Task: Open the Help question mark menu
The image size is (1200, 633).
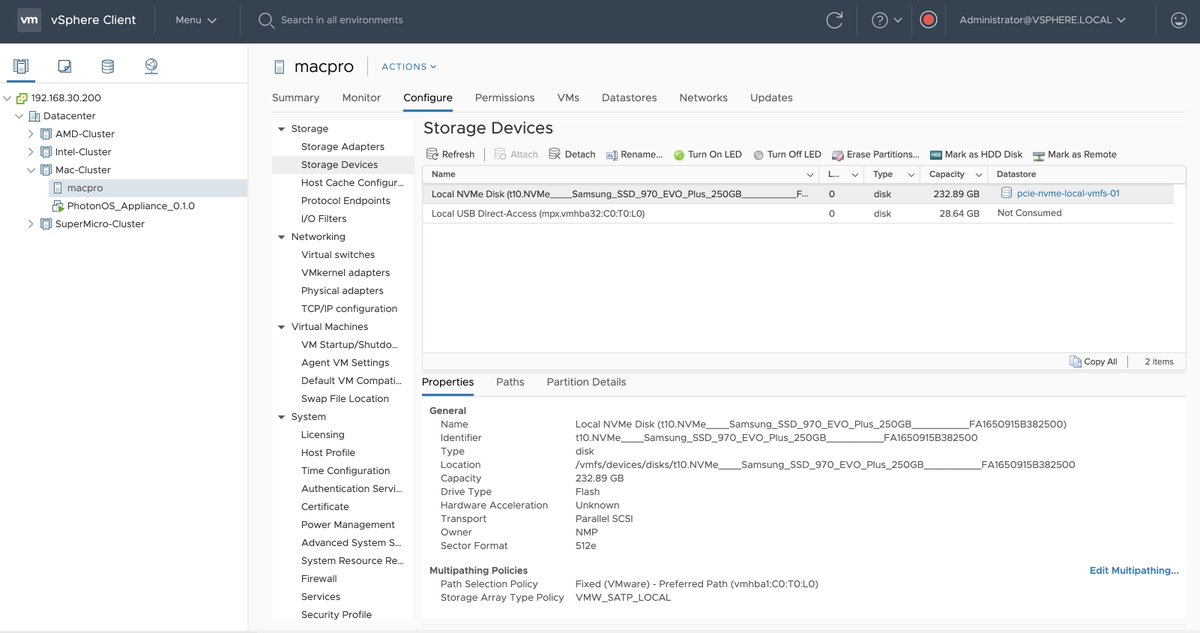Action: (886, 20)
